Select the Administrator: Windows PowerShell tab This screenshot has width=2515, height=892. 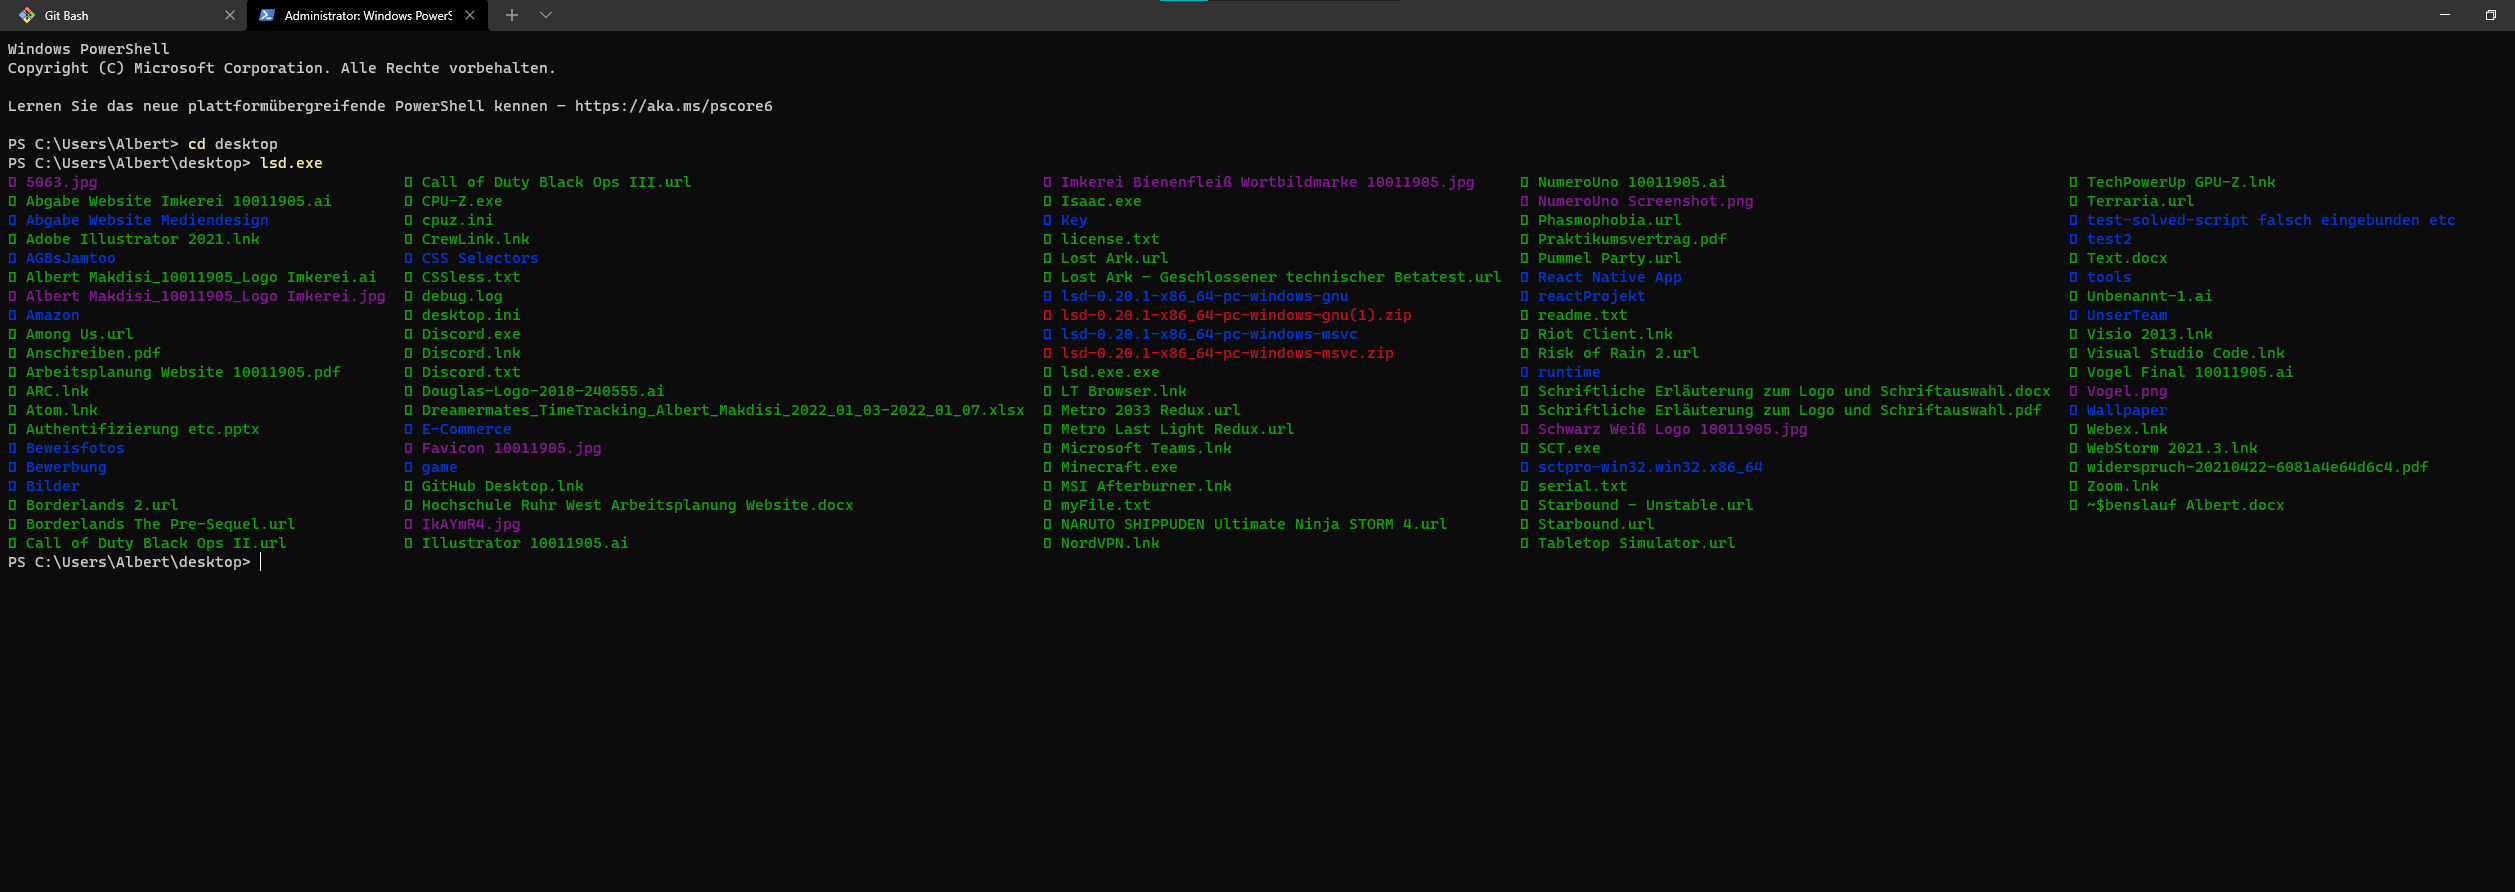point(367,15)
